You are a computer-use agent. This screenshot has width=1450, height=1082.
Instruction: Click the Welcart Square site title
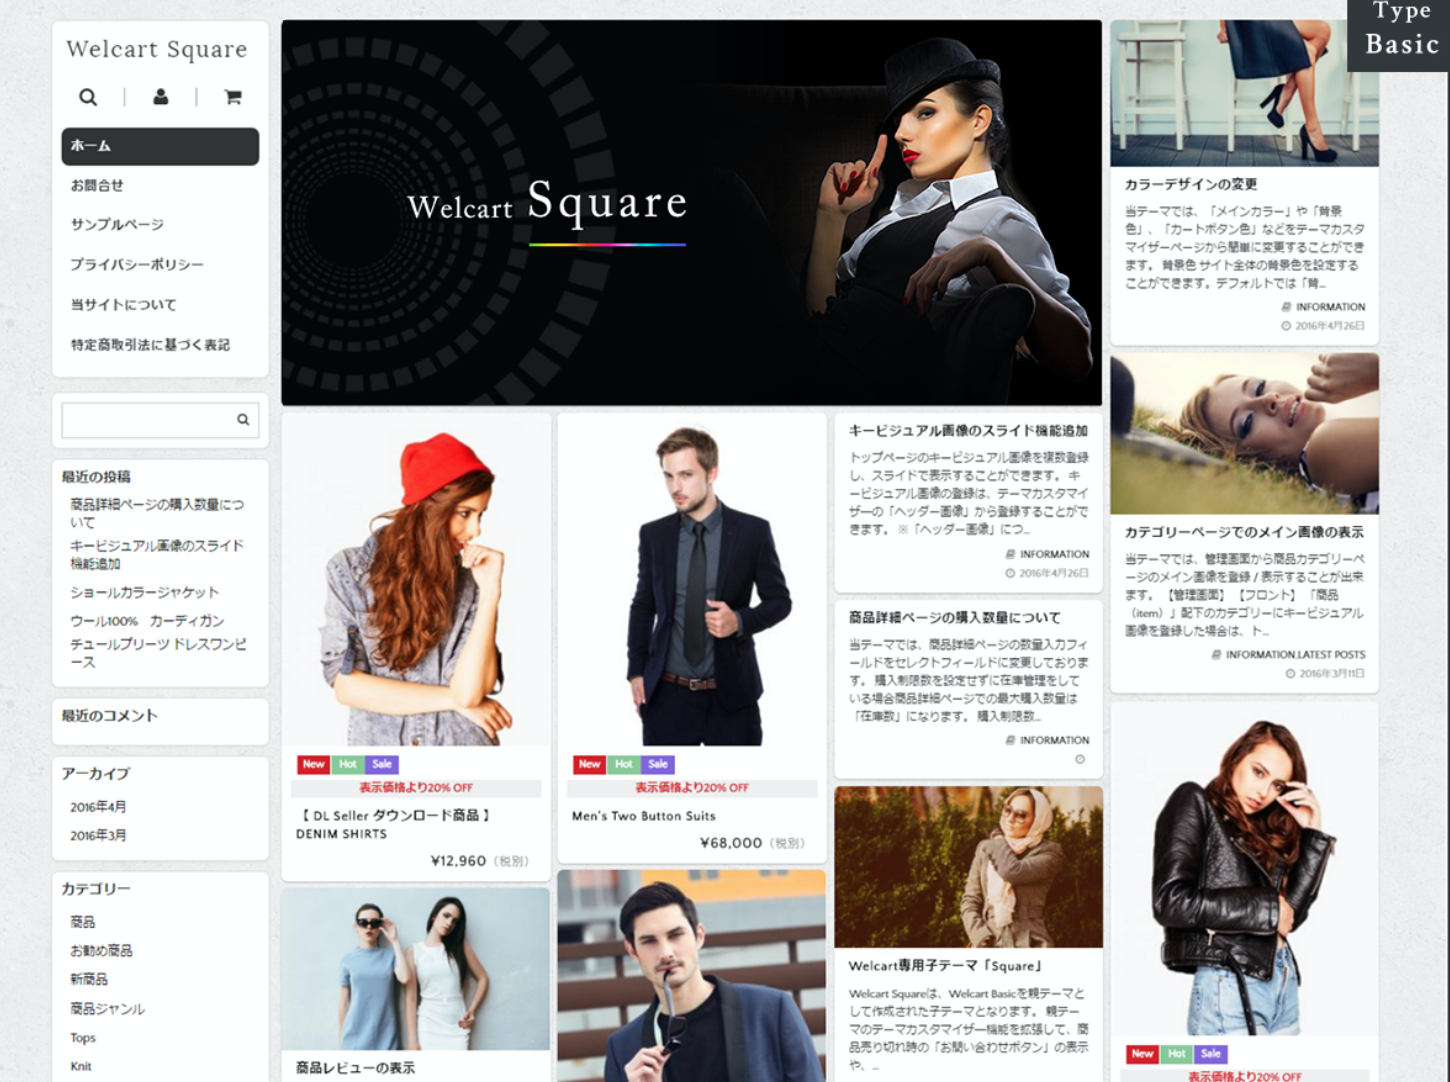[x=157, y=49]
